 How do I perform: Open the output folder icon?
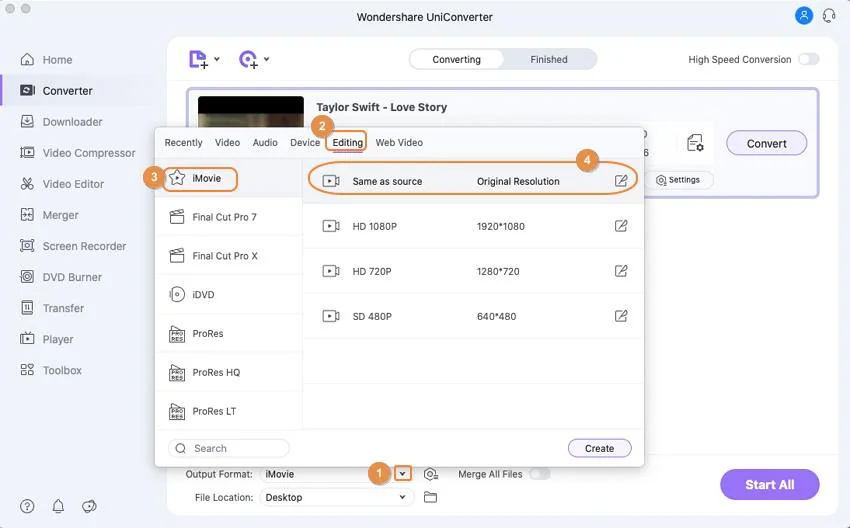point(430,497)
